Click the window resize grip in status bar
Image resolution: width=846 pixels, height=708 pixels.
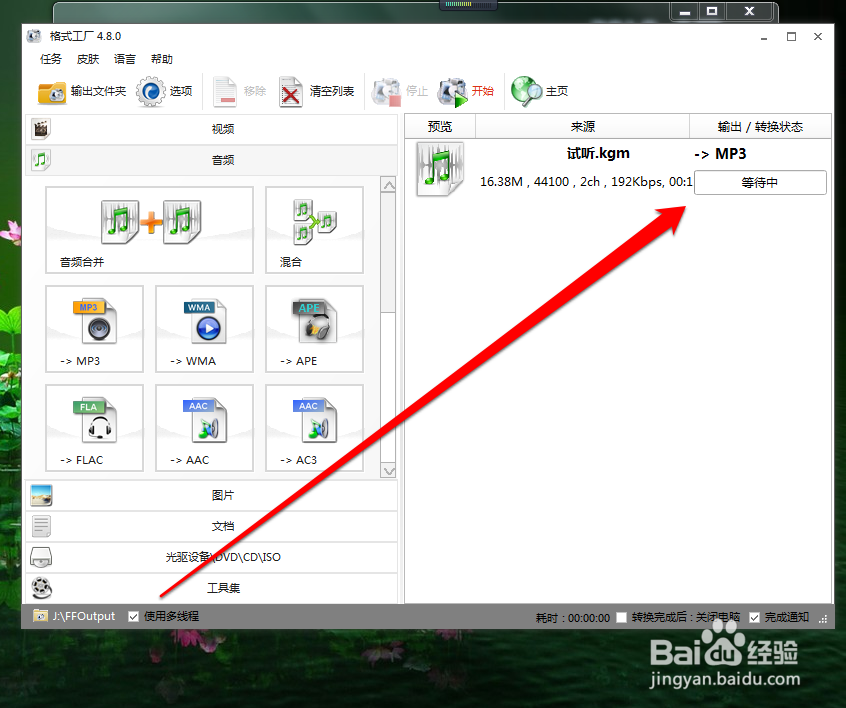pyautogui.click(x=823, y=619)
